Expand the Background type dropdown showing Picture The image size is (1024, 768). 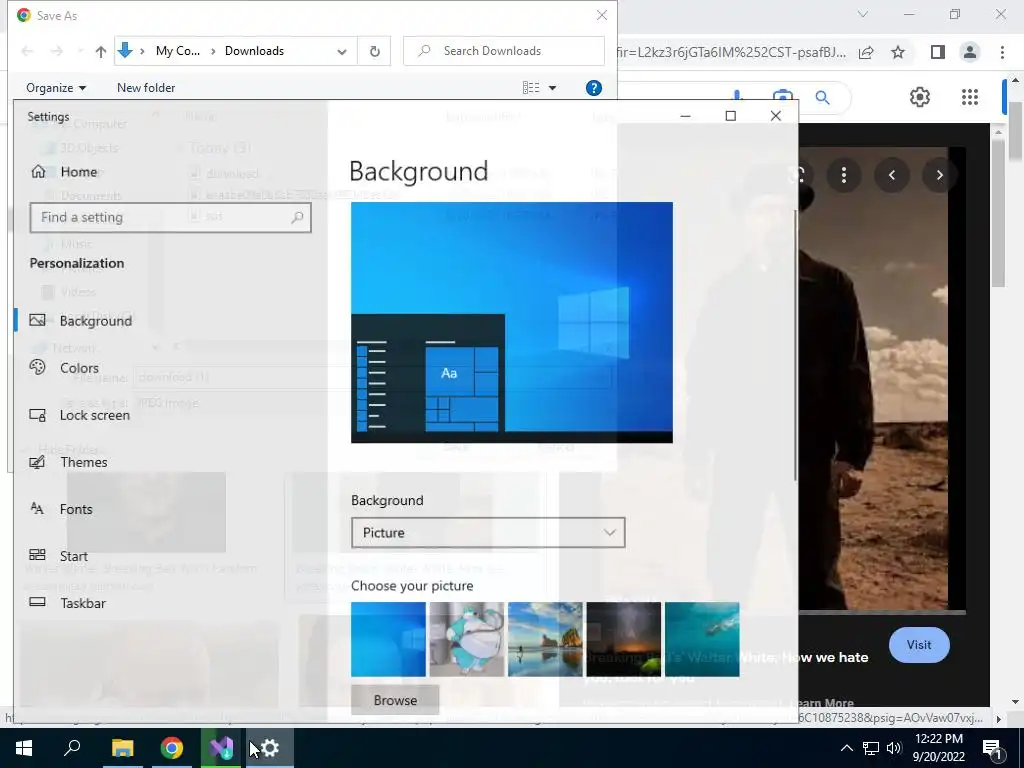click(x=488, y=532)
